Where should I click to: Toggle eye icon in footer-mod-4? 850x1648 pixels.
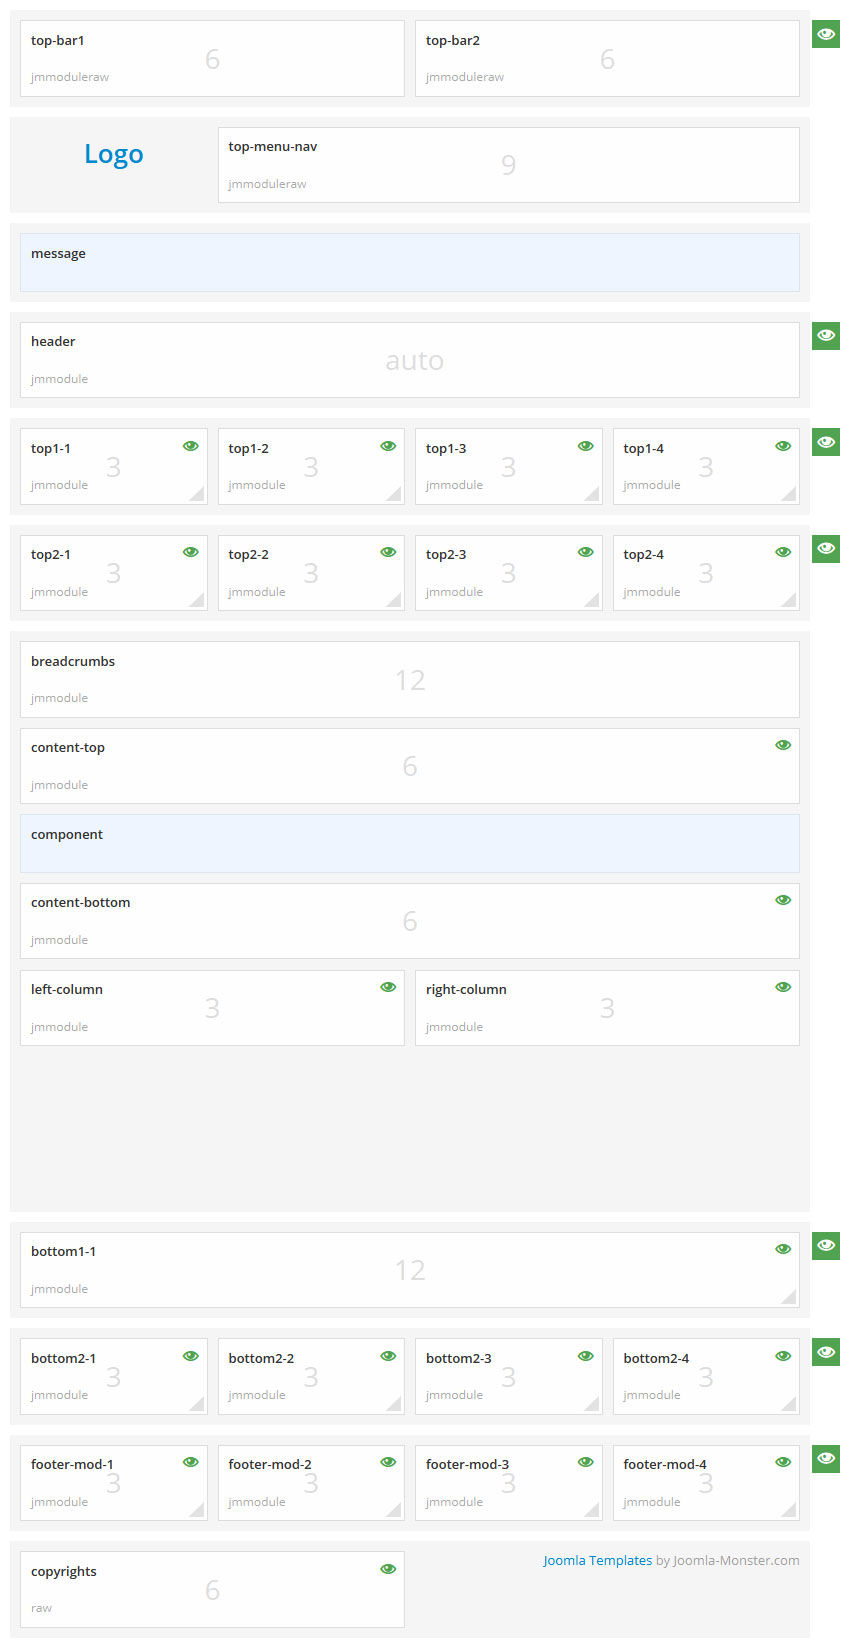783,1462
